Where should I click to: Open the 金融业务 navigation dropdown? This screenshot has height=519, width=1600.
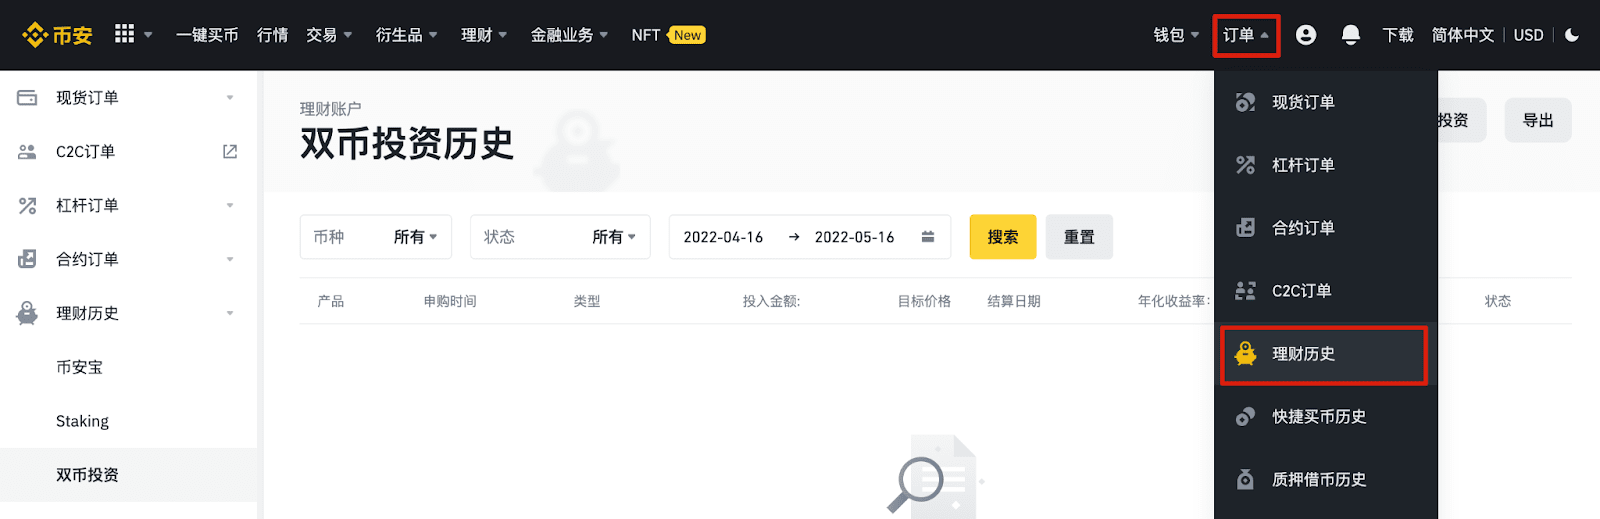[569, 35]
